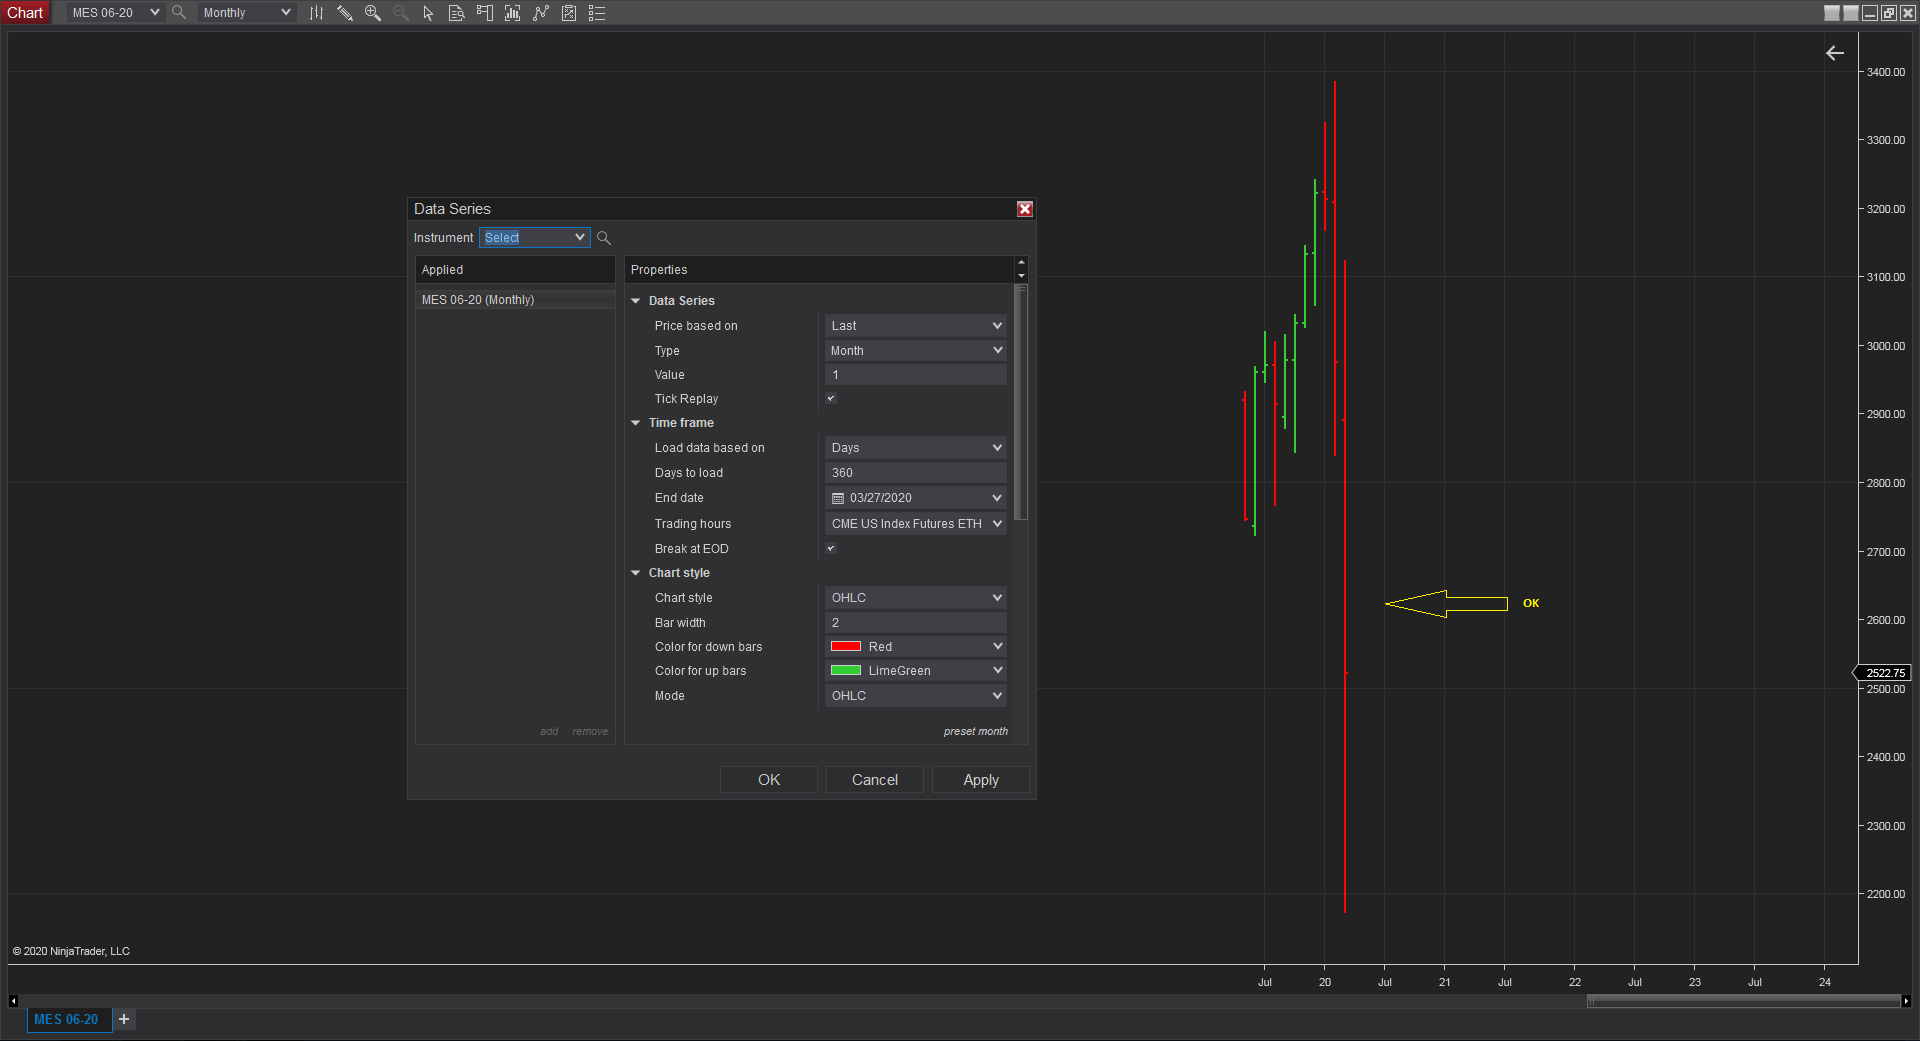Open the Trading hours dropdown

(915, 524)
